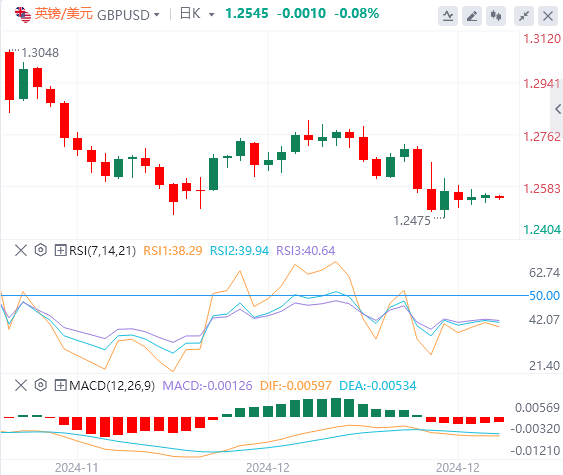This screenshot has width=563, height=475.
Task: Click the UK/US currency flag icon
Action: (23, 15)
